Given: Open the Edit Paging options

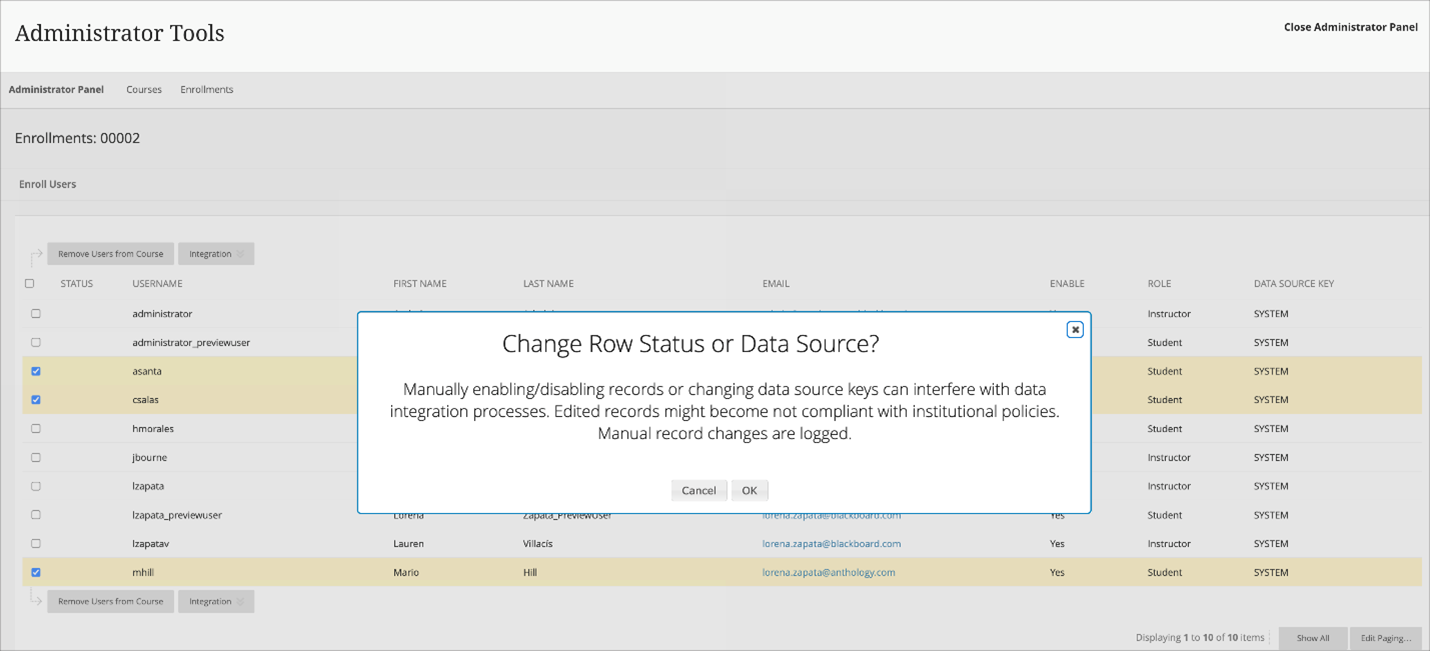Looking at the screenshot, I should pyautogui.click(x=1385, y=638).
